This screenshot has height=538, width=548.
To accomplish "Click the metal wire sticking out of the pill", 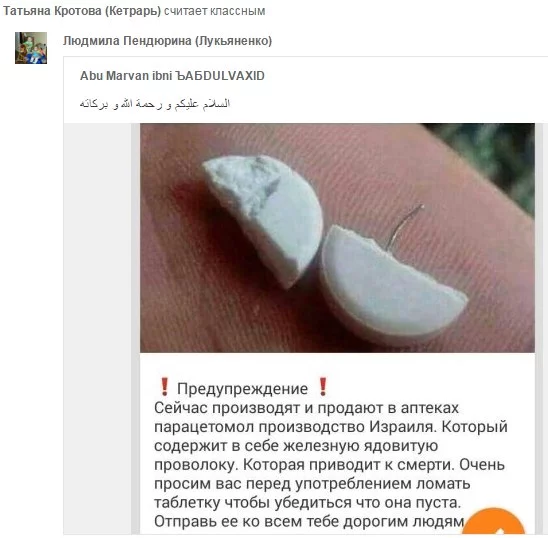I will pos(404,226).
